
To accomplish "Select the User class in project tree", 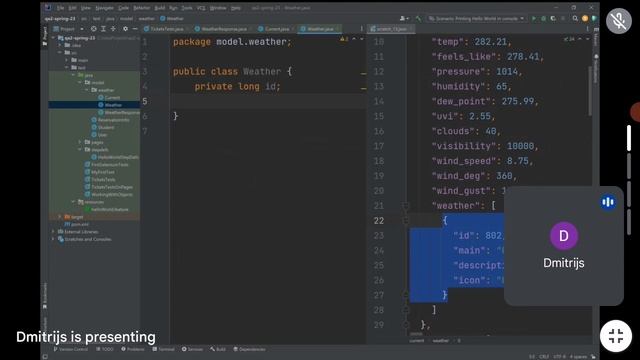I will (100, 135).
